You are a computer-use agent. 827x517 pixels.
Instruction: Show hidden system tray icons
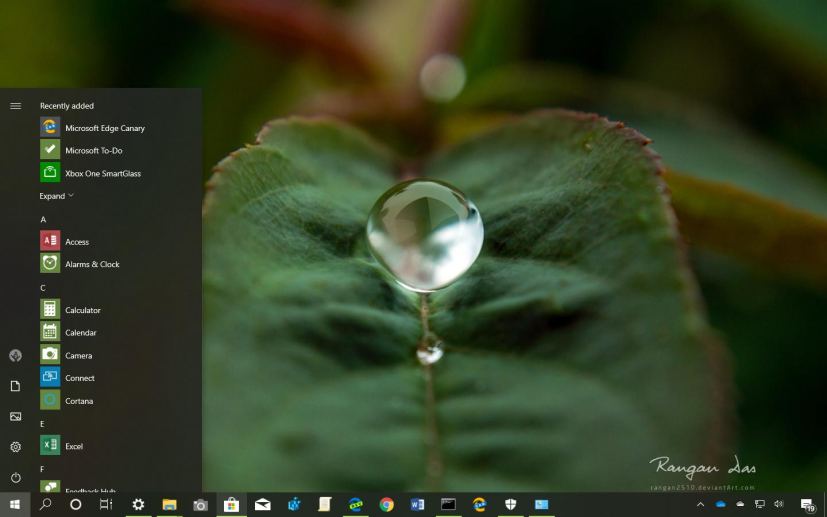[x=700, y=505]
